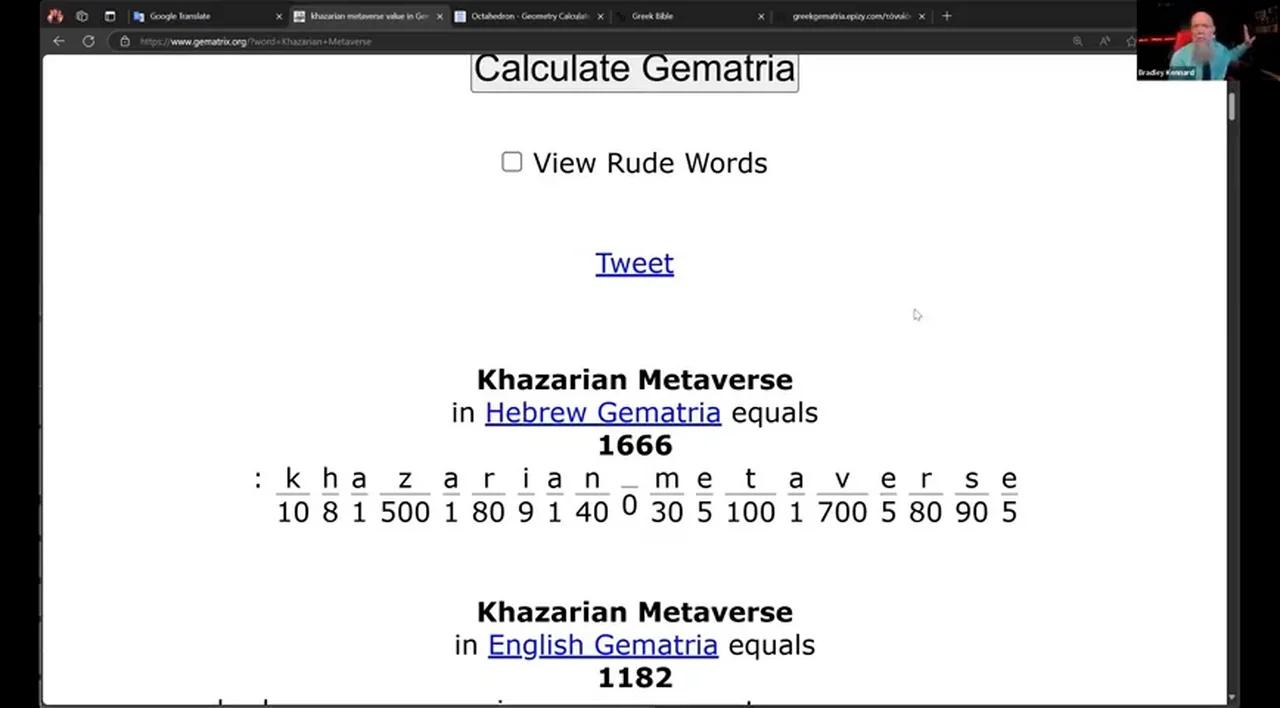Click the favorites star icon

pyautogui.click(x=1131, y=41)
